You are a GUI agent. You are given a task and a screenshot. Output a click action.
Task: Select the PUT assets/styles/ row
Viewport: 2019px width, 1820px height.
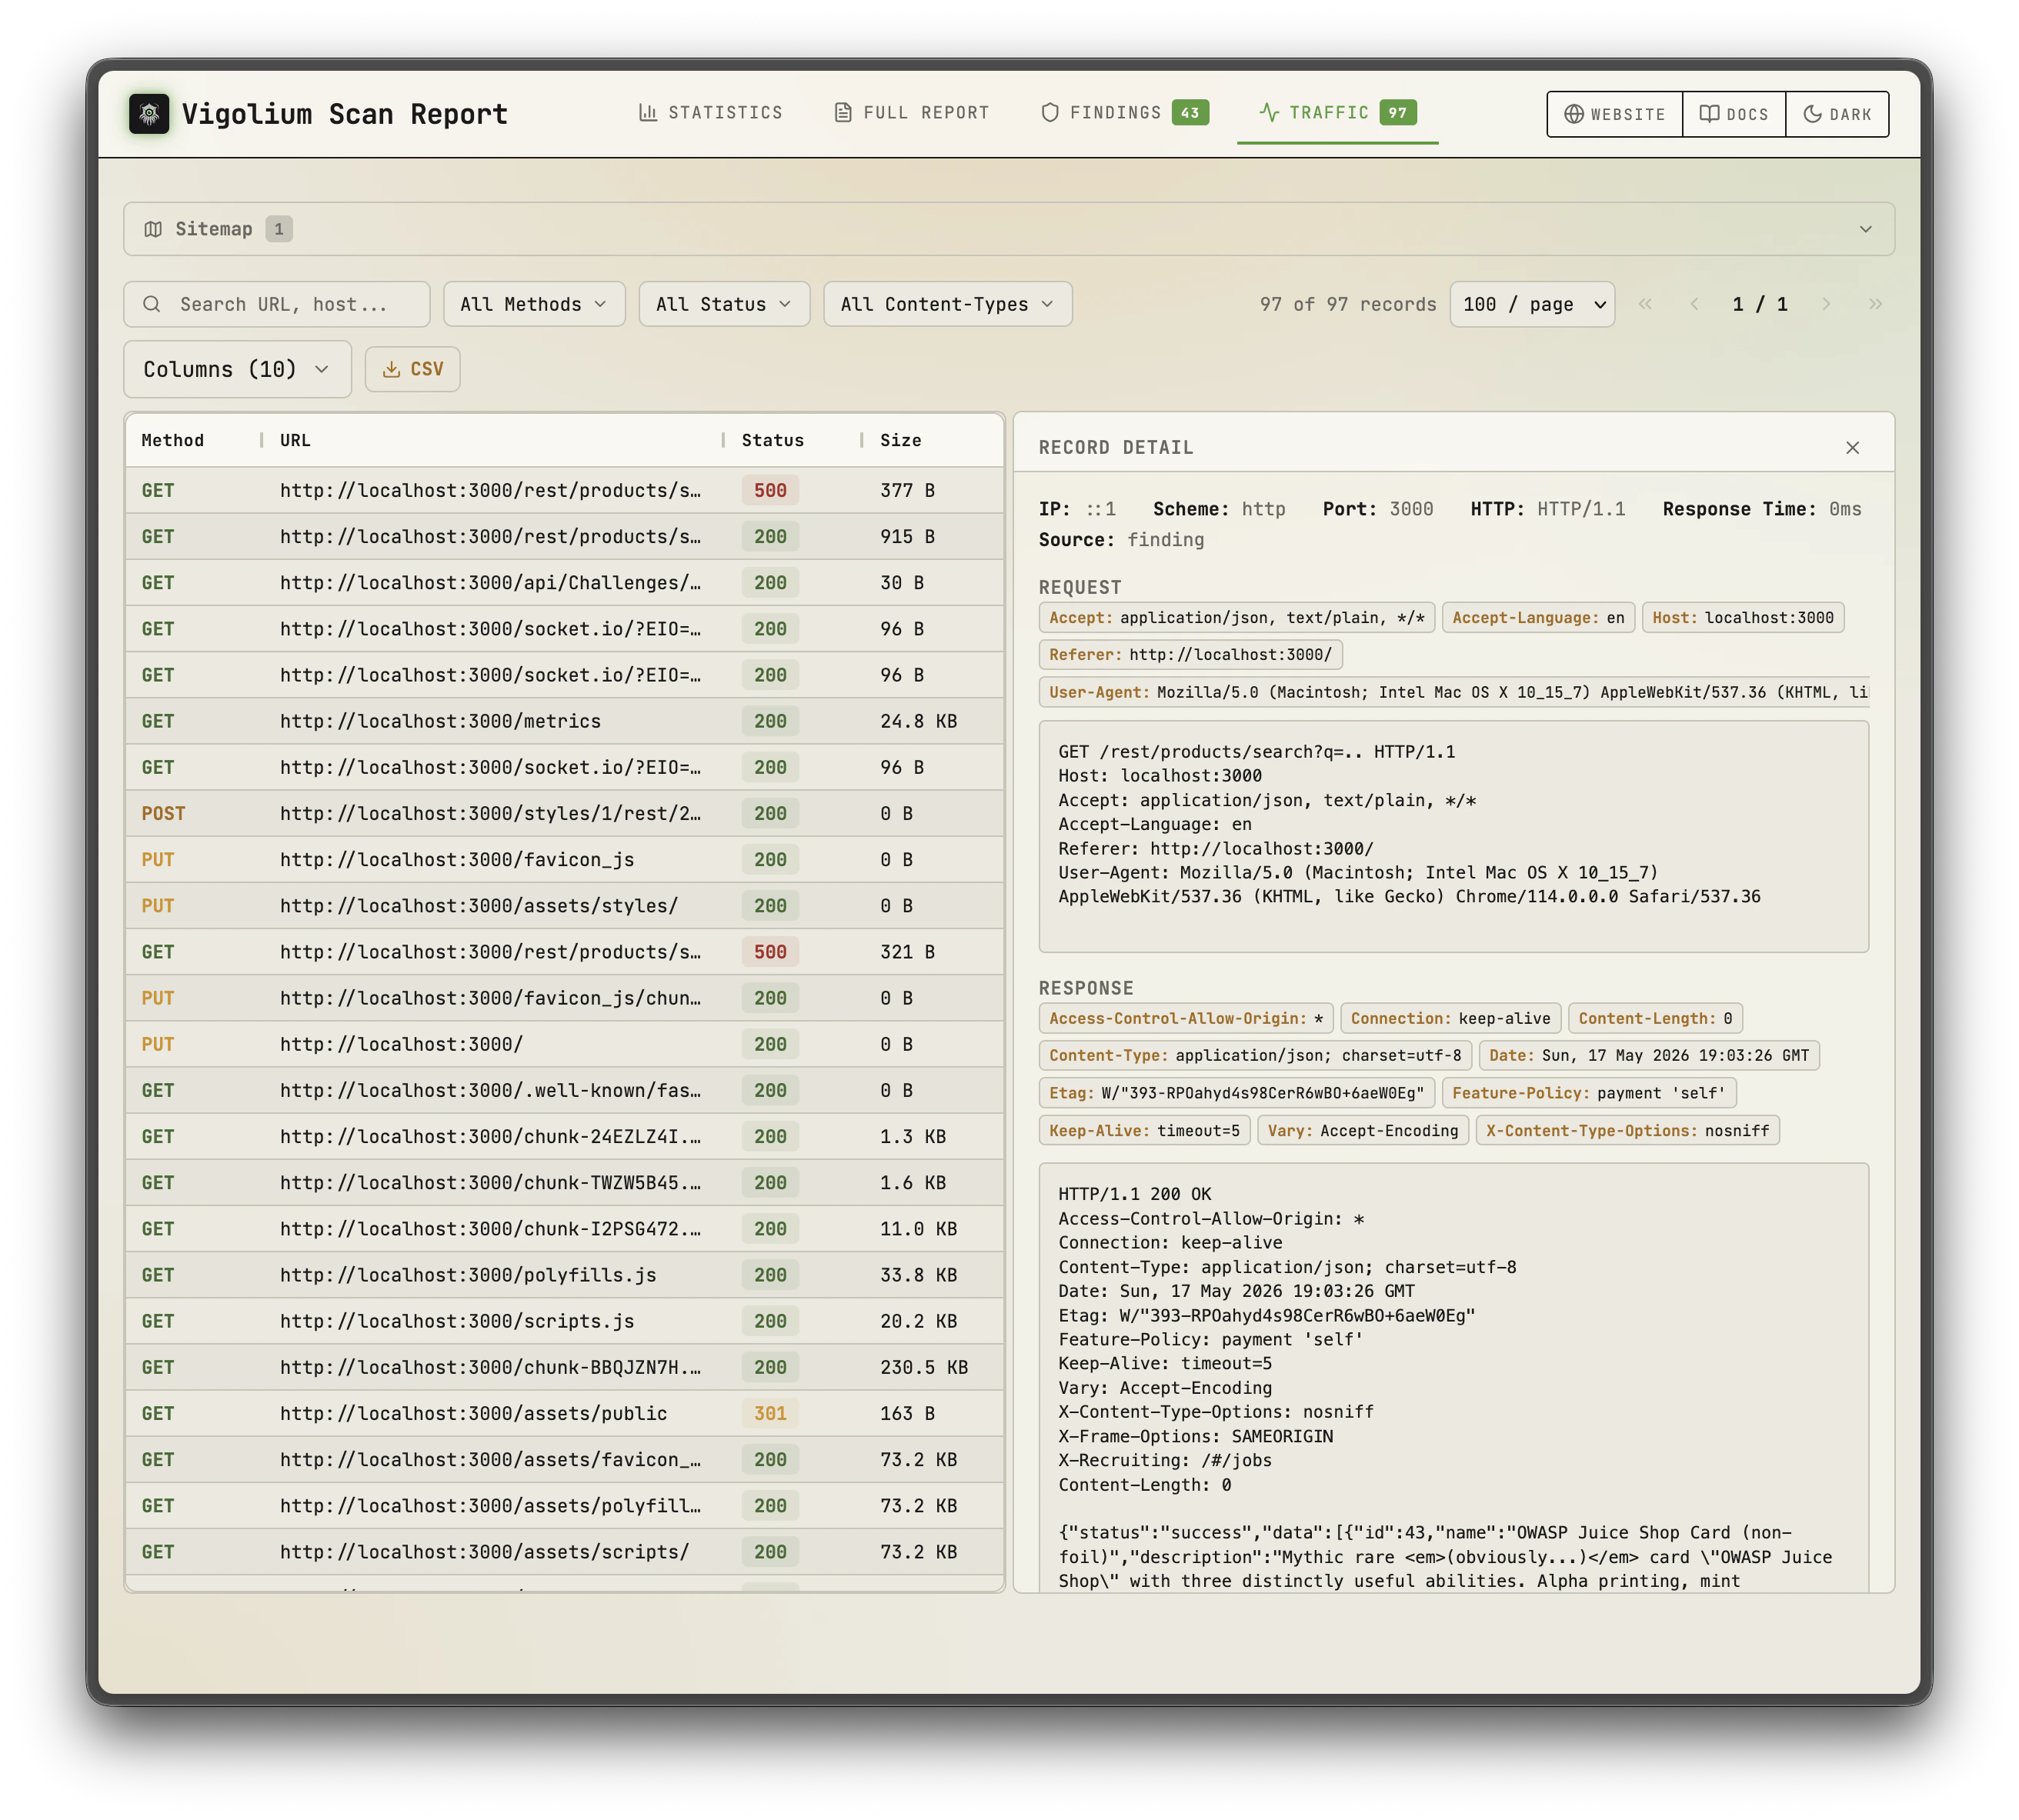coord(564,905)
